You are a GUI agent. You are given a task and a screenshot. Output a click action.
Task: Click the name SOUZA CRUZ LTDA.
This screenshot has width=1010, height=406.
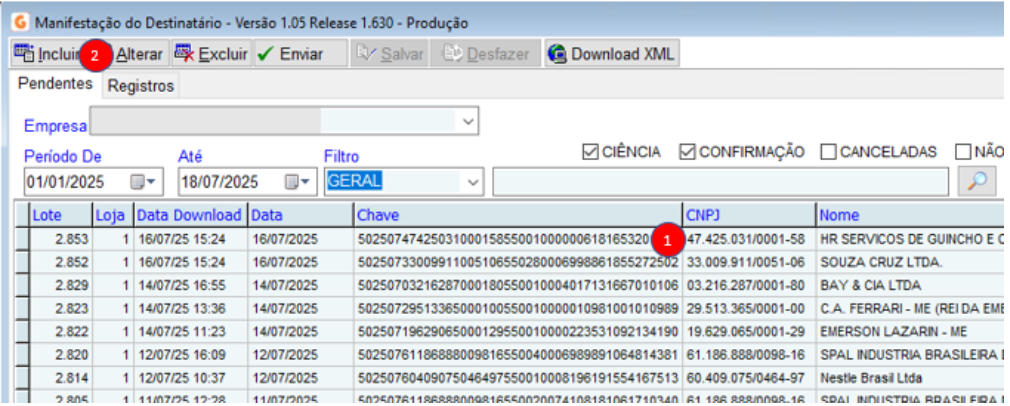coord(882,262)
